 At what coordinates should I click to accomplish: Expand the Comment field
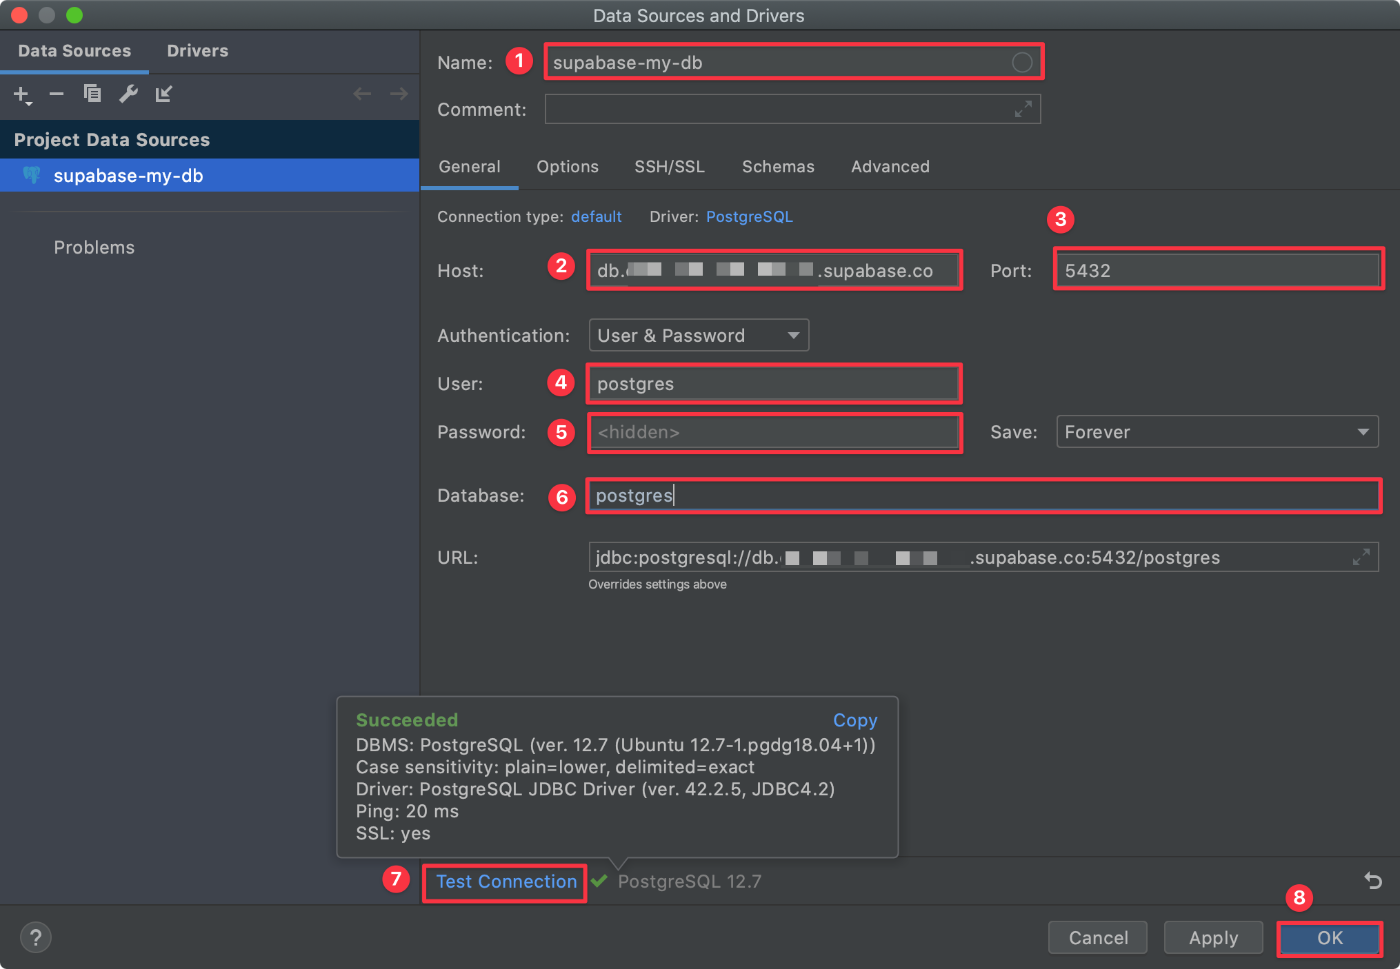click(1023, 109)
